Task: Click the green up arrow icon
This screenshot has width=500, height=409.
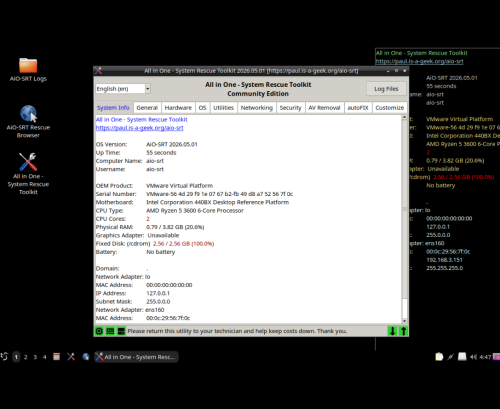Action: 403,331
